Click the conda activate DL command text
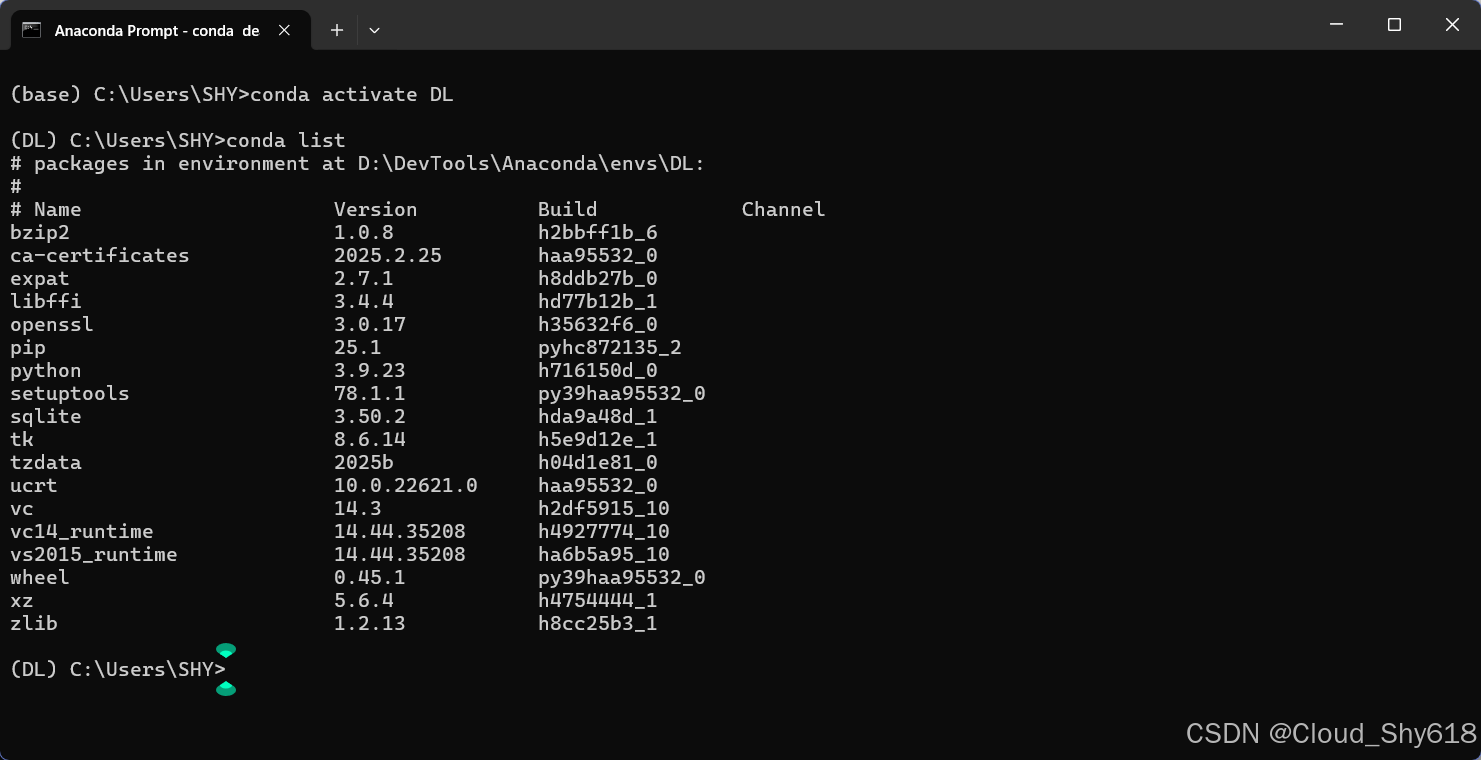The height and width of the screenshot is (760, 1481). coord(352,95)
